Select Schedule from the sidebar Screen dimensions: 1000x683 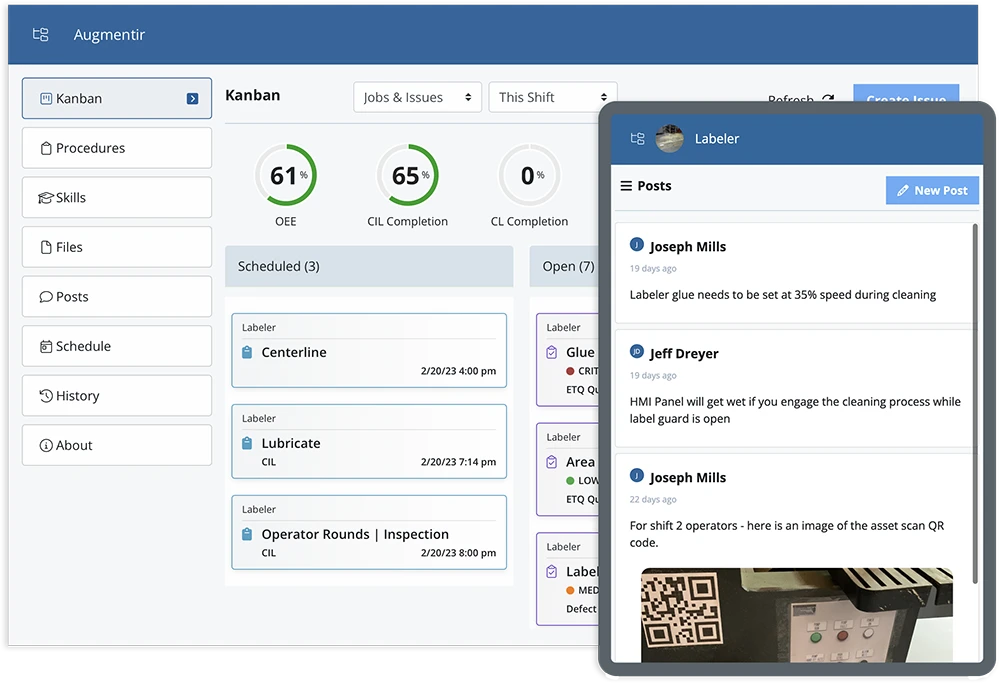coord(117,346)
